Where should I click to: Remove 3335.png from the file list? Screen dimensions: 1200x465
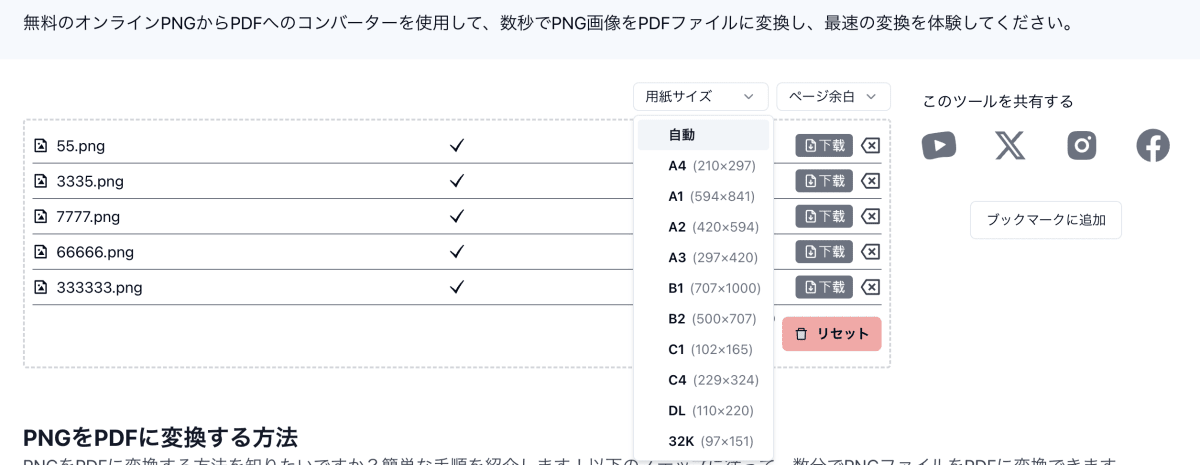pos(871,181)
